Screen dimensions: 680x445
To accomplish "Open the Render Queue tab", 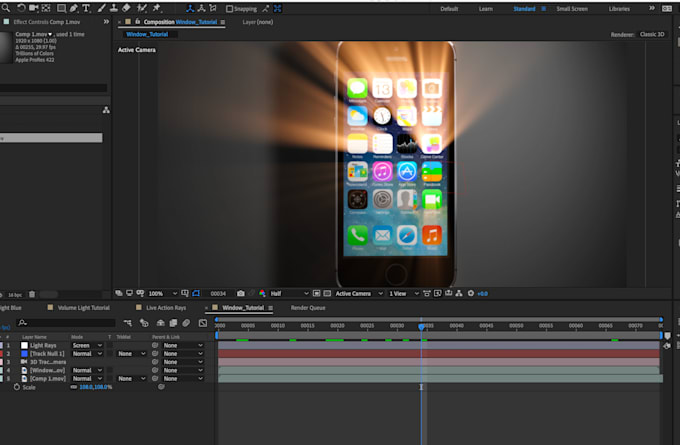I will [x=308, y=308].
